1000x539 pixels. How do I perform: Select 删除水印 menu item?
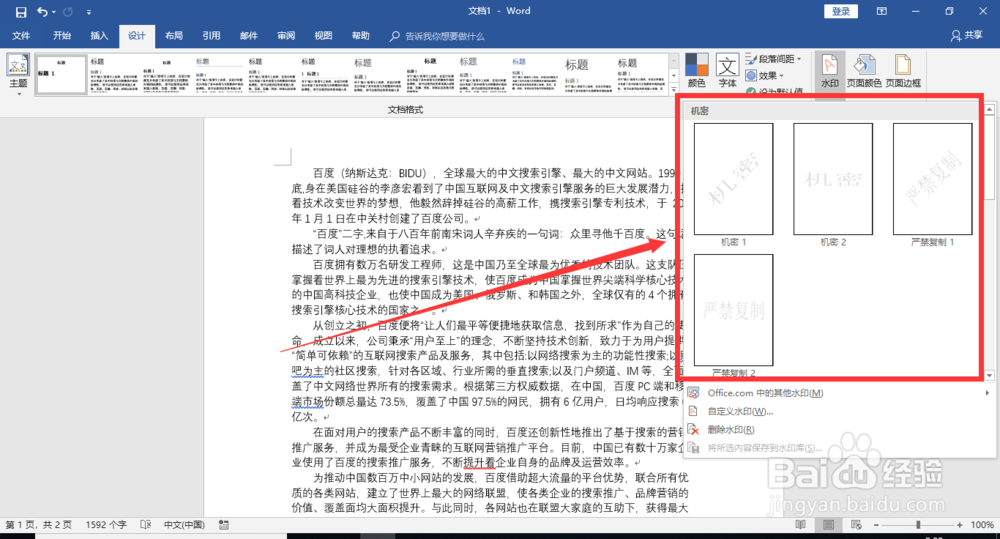tap(840, 430)
